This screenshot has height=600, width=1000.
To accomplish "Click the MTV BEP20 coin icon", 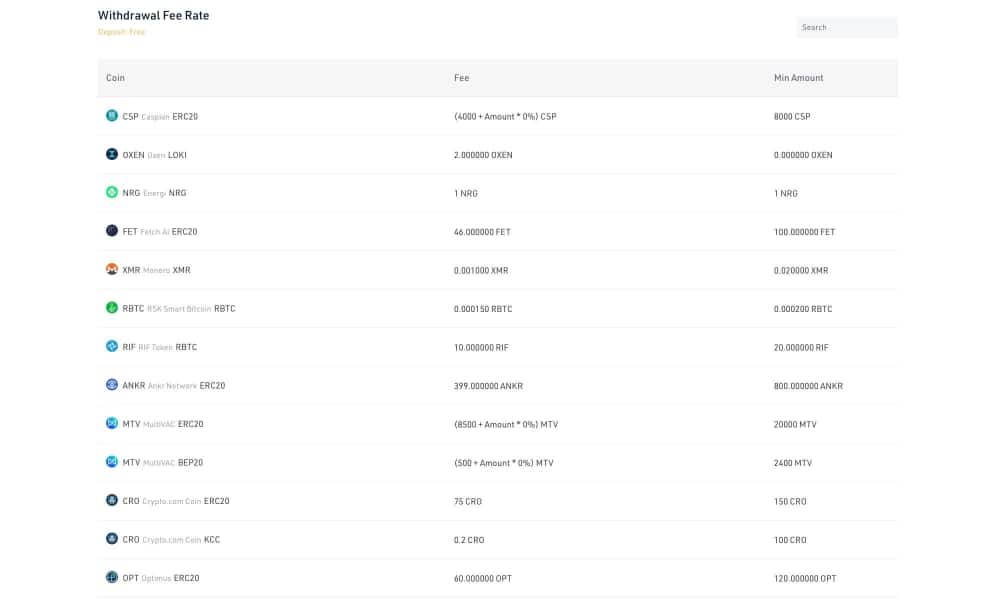I will pos(112,461).
